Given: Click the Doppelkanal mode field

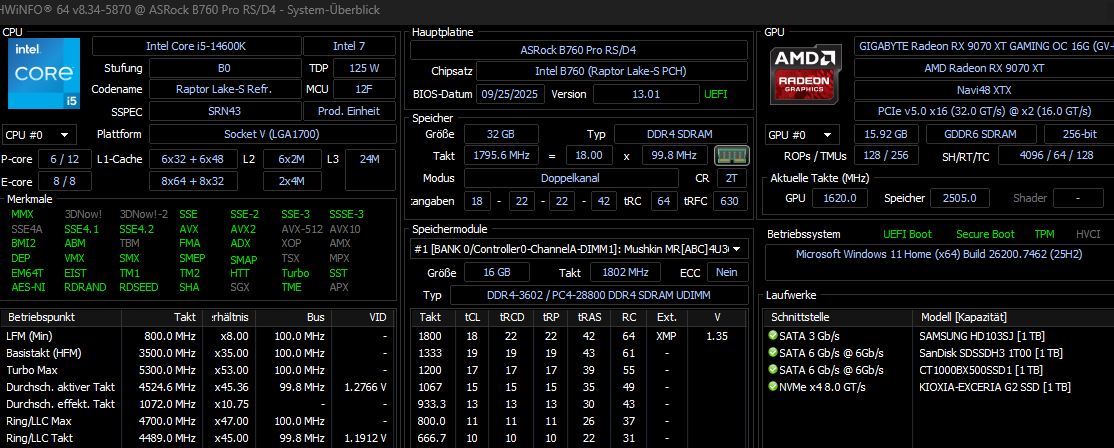Looking at the screenshot, I should coord(571,177).
